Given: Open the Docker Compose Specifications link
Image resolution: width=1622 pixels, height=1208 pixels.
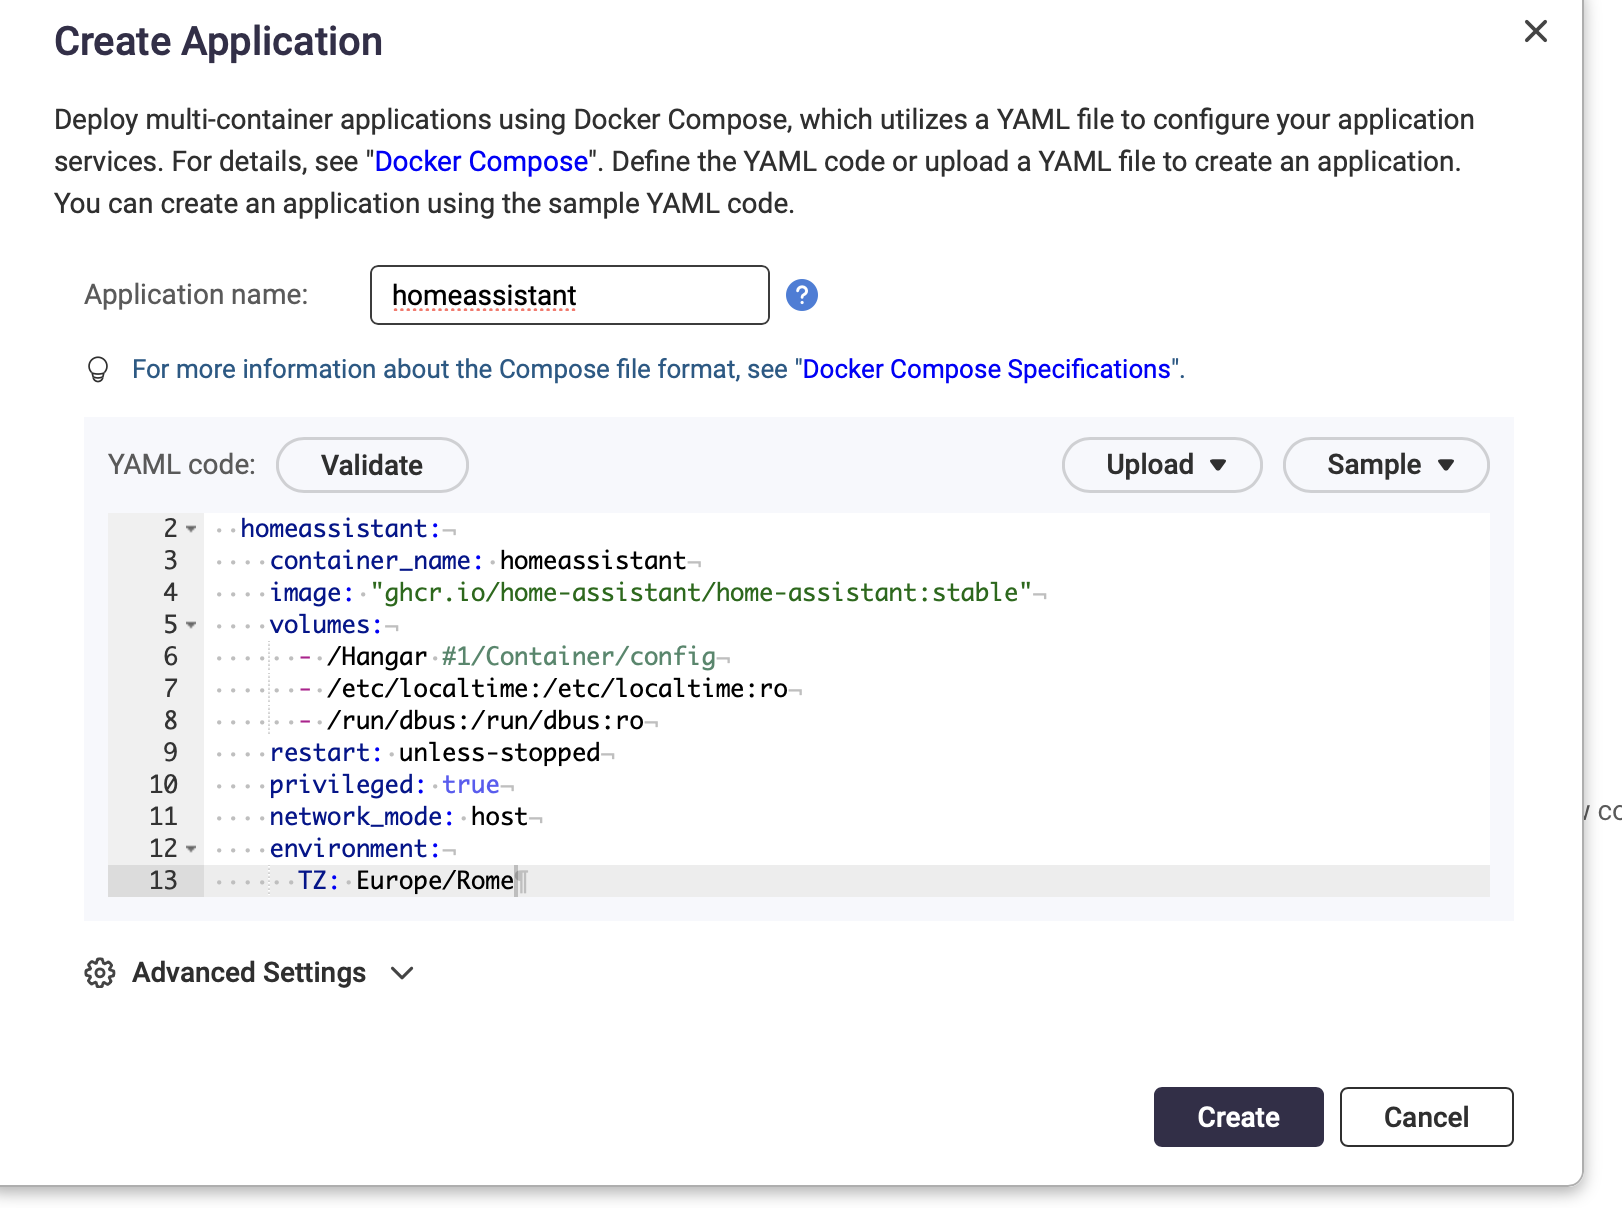Looking at the screenshot, I should pos(986,370).
